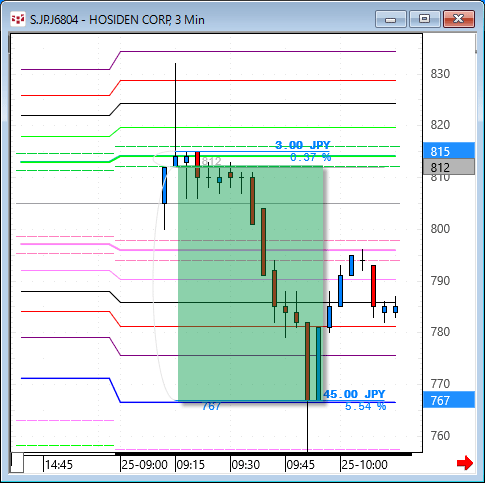This screenshot has width=485, height=483.
Task: Click the small white box at bottom-left corner
Action: 17,463
